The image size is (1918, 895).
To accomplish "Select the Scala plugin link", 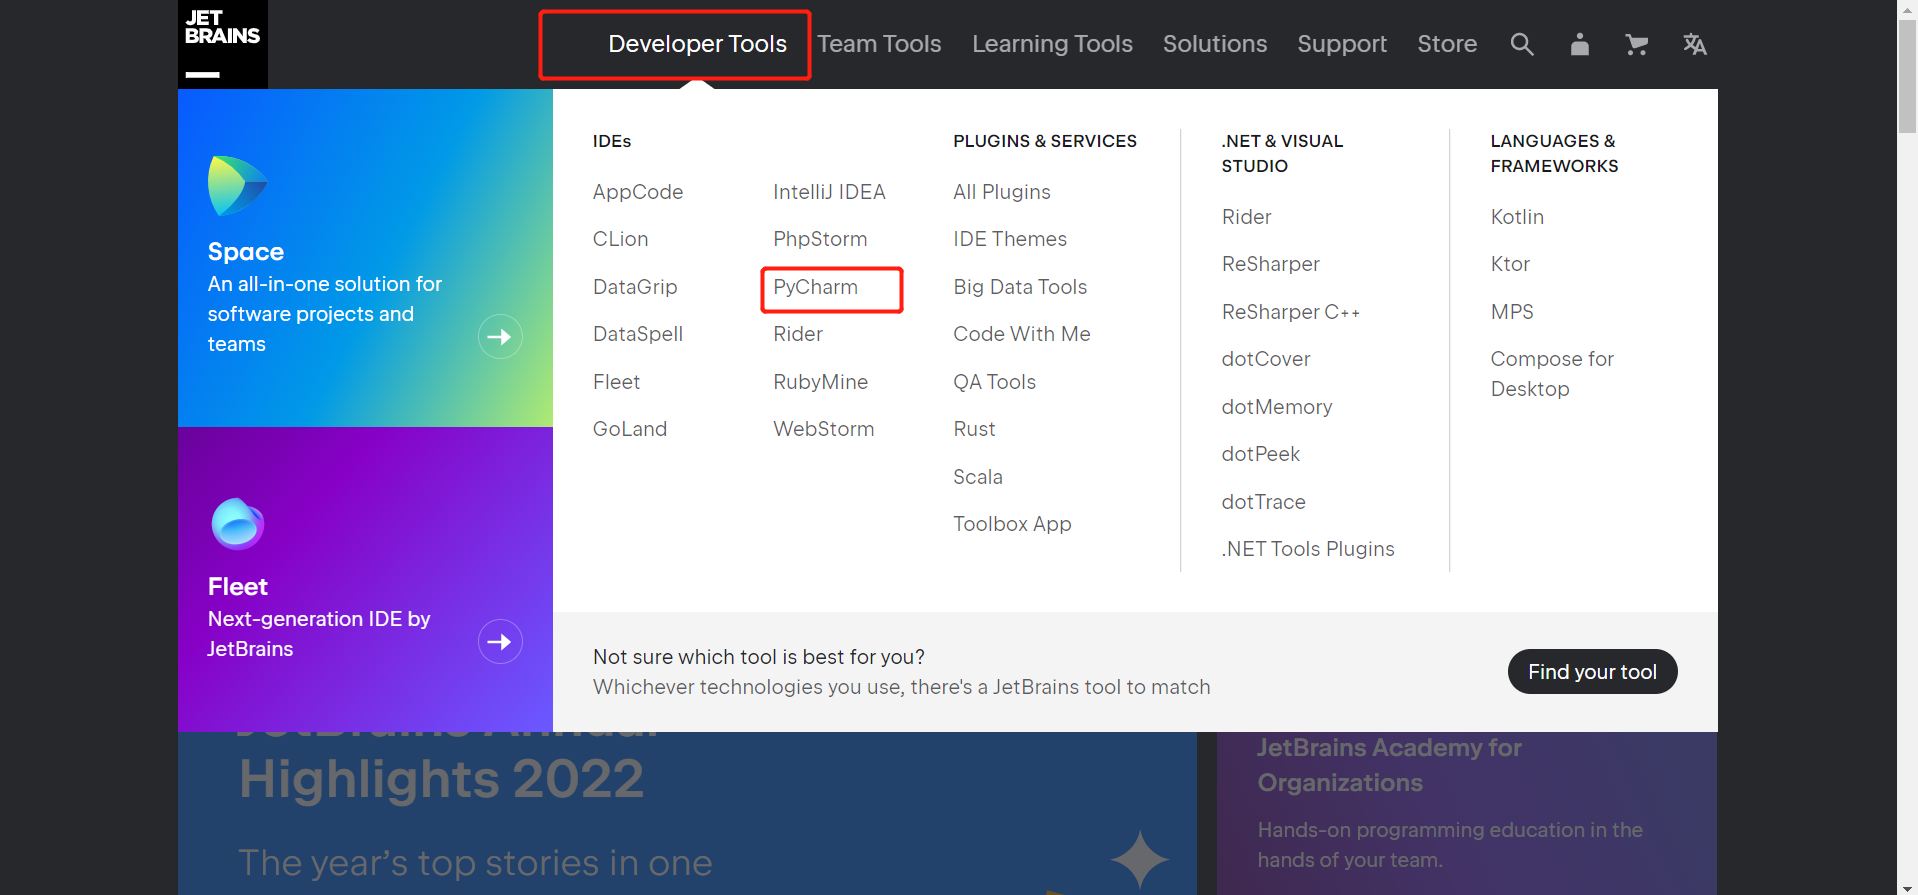I will (978, 477).
